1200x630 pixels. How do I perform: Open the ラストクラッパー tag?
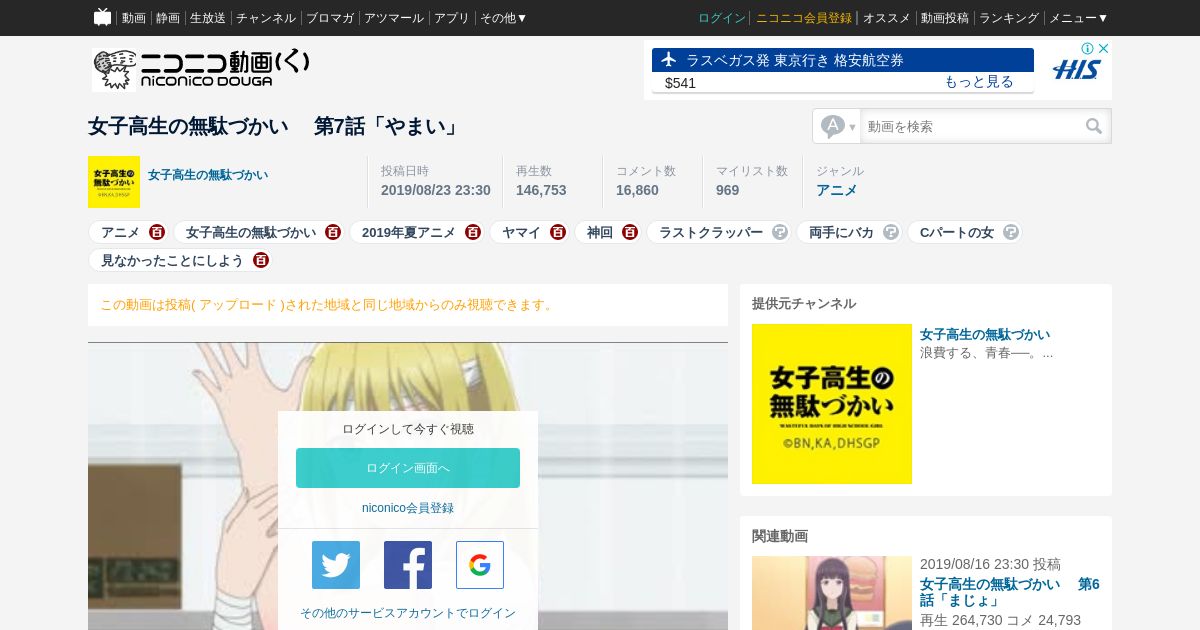pos(711,232)
